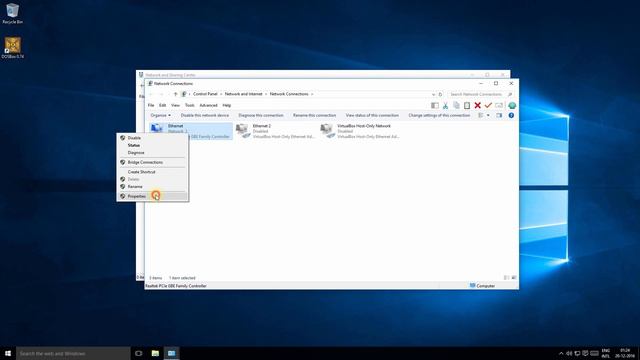
Task: Open the Recycle Bin desktop icon
Action: (12, 14)
